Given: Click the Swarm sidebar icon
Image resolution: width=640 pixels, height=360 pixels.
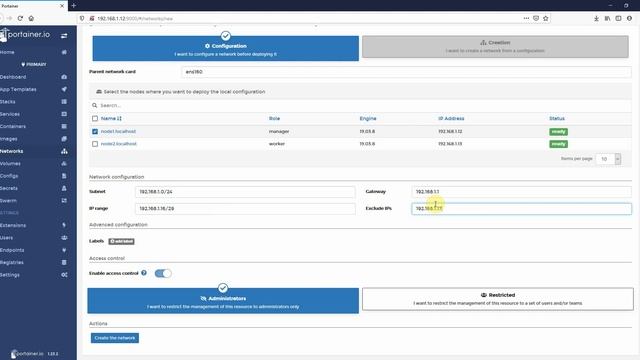Looking at the screenshot, I should [x=64, y=200].
